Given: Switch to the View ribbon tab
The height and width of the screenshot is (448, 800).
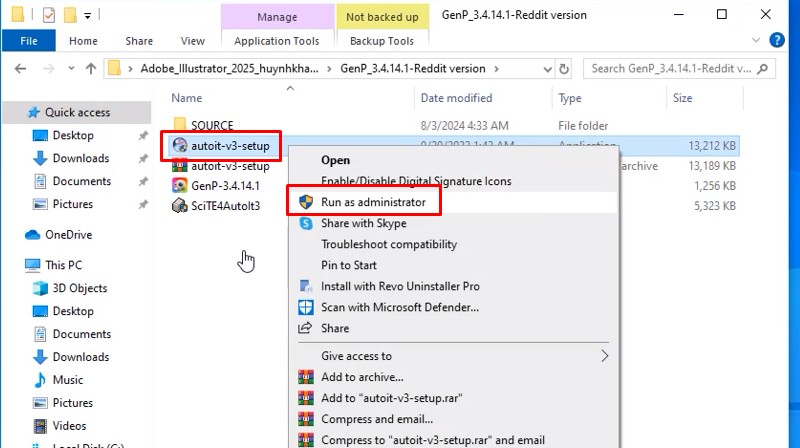Looking at the screenshot, I should pyautogui.click(x=192, y=41).
